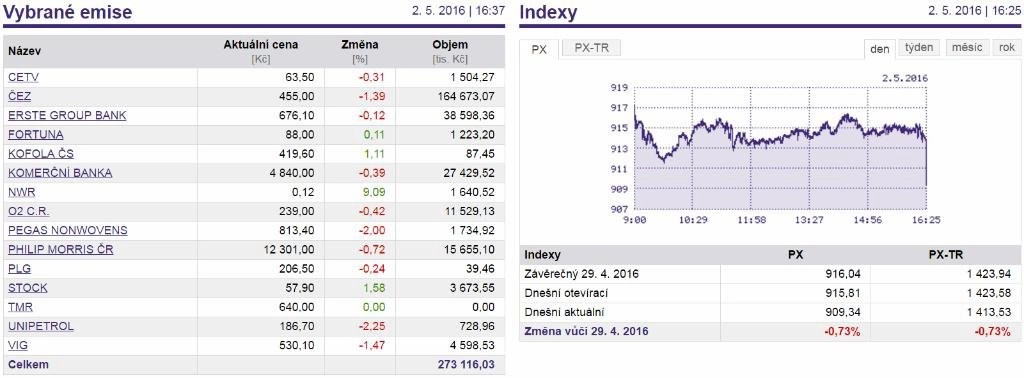The height and width of the screenshot is (378, 1024).
Task: Open KOFOLA ČS emission page
Action: pos(41,154)
